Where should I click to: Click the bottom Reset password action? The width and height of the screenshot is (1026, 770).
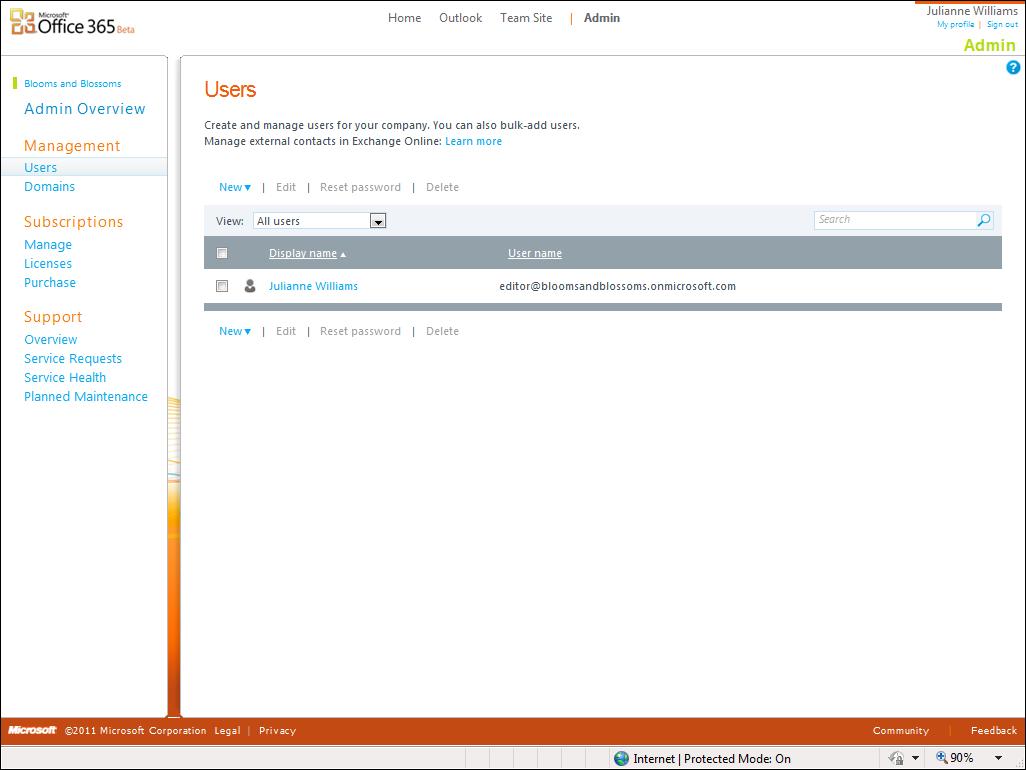[x=361, y=331]
